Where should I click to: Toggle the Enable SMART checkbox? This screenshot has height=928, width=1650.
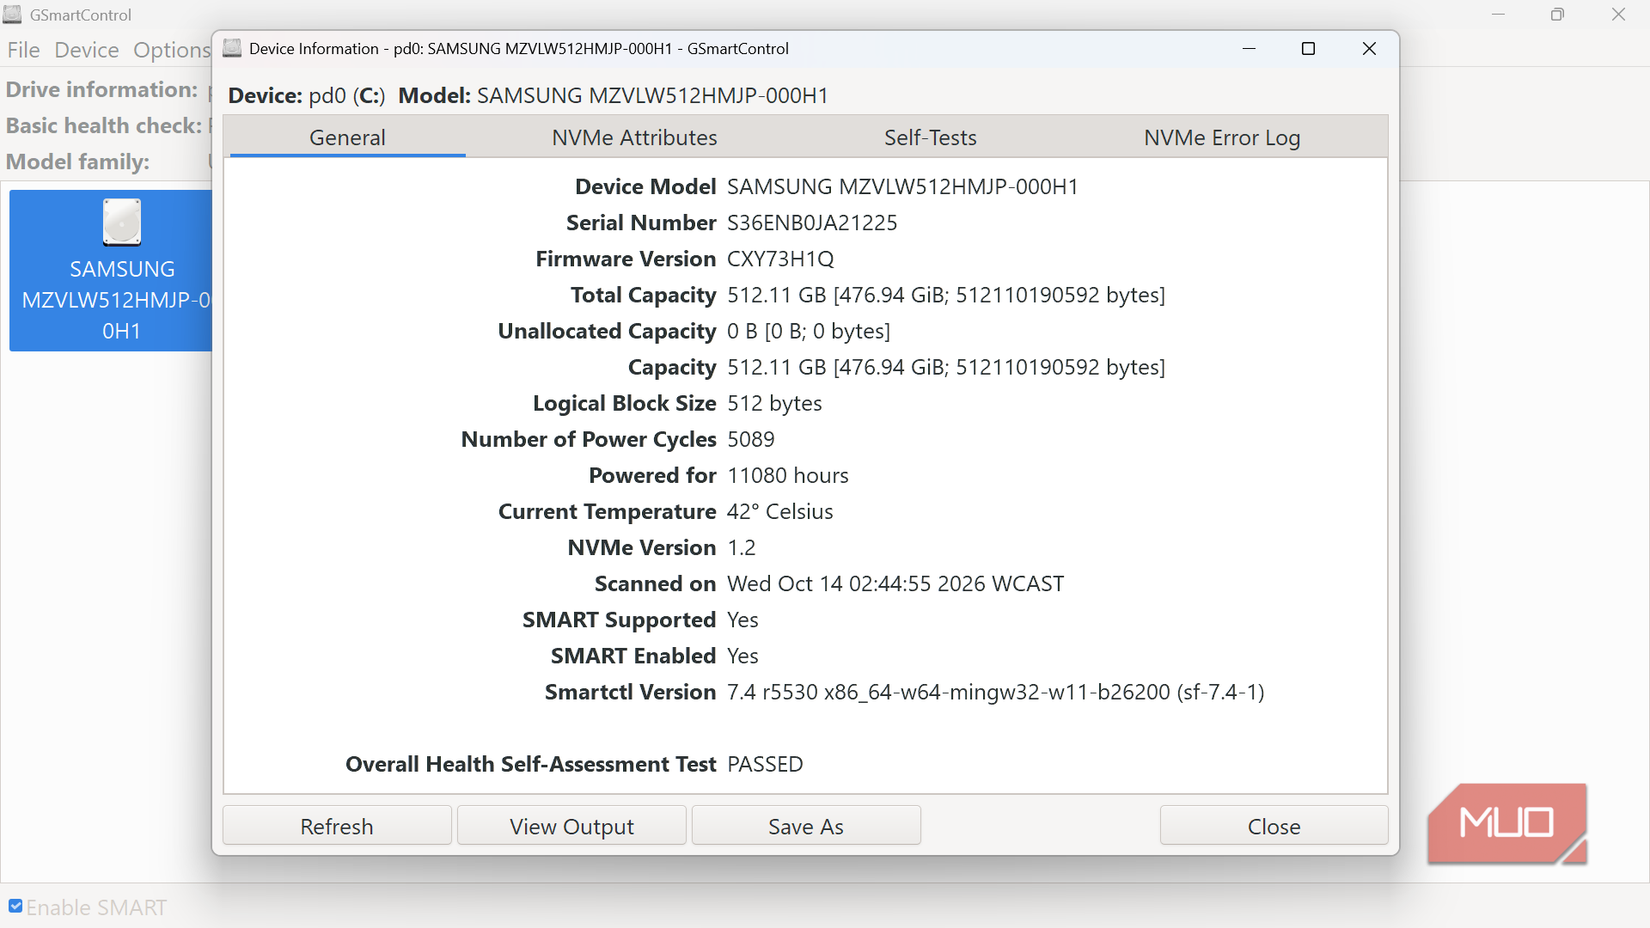[15, 906]
